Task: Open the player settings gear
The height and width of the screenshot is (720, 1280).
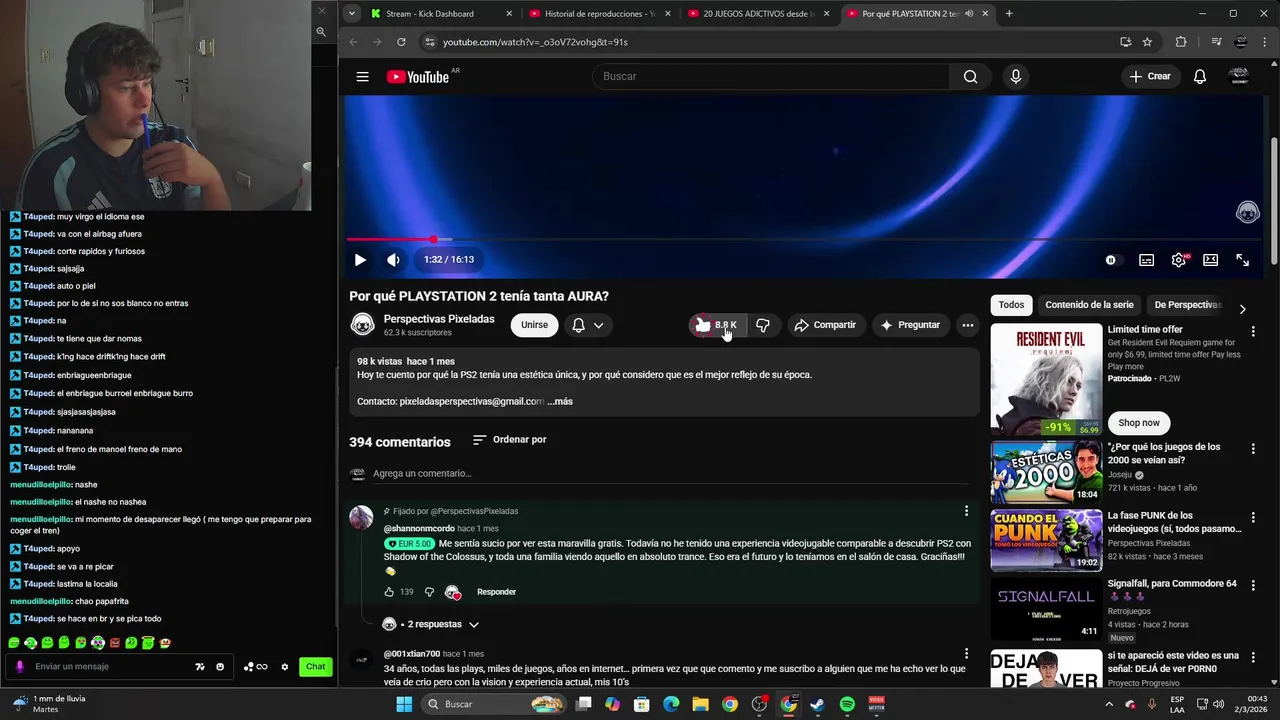Action: 1179,260
